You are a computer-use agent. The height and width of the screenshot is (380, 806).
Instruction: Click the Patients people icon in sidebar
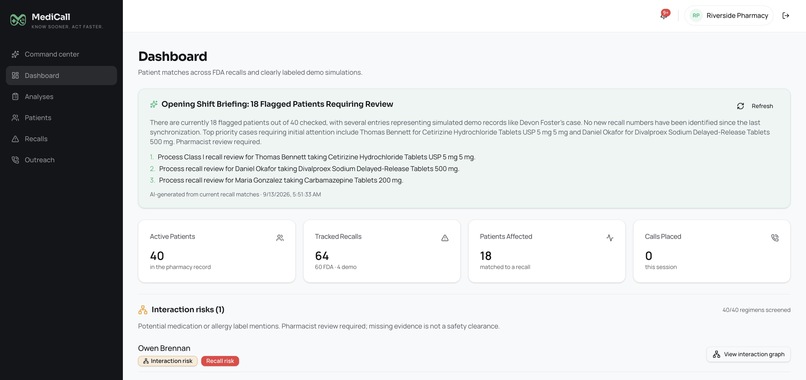[x=15, y=118]
